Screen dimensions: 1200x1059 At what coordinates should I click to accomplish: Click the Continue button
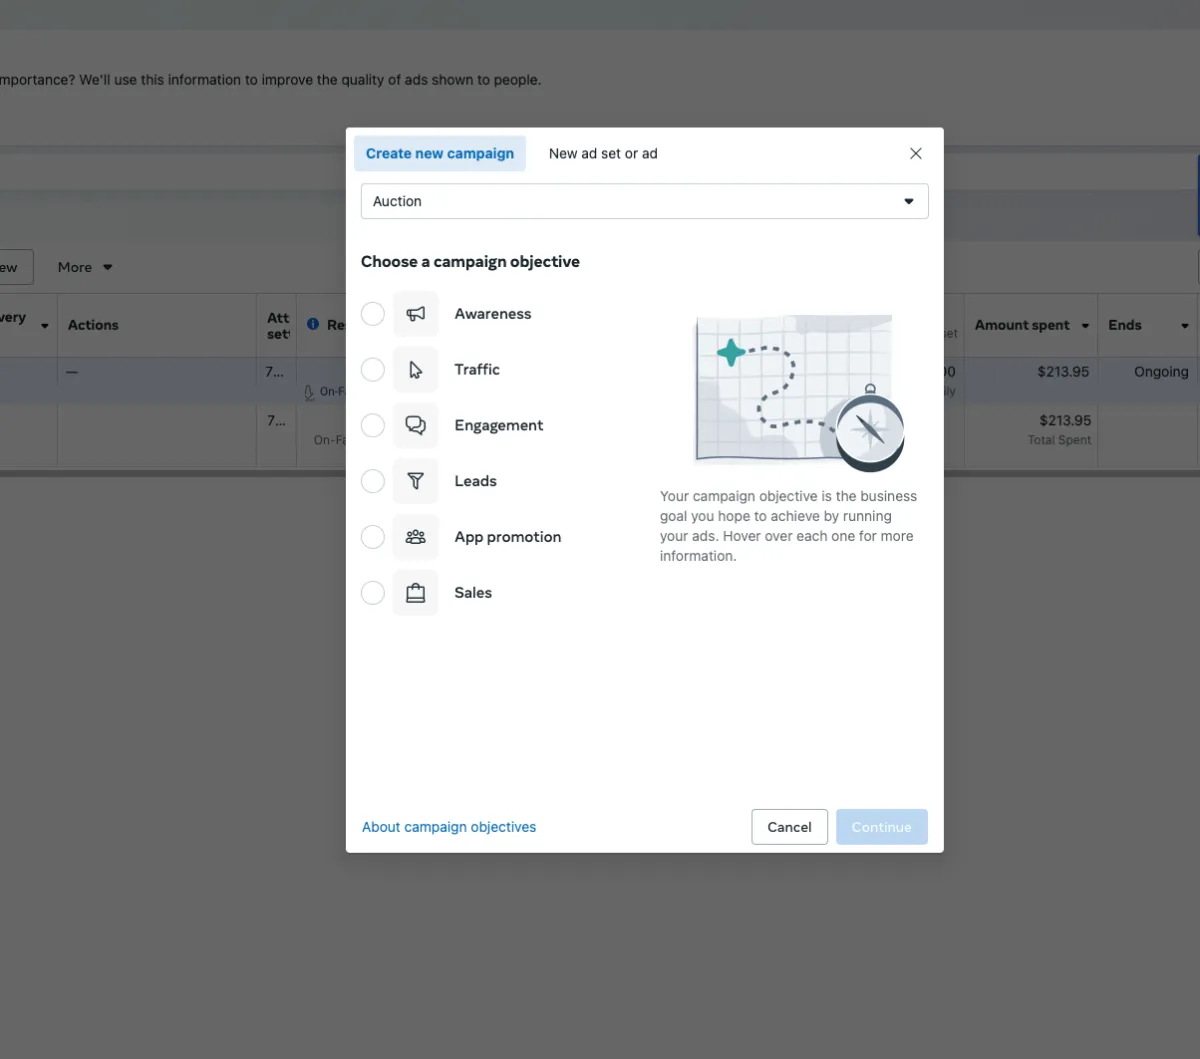click(x=882, y=827)
